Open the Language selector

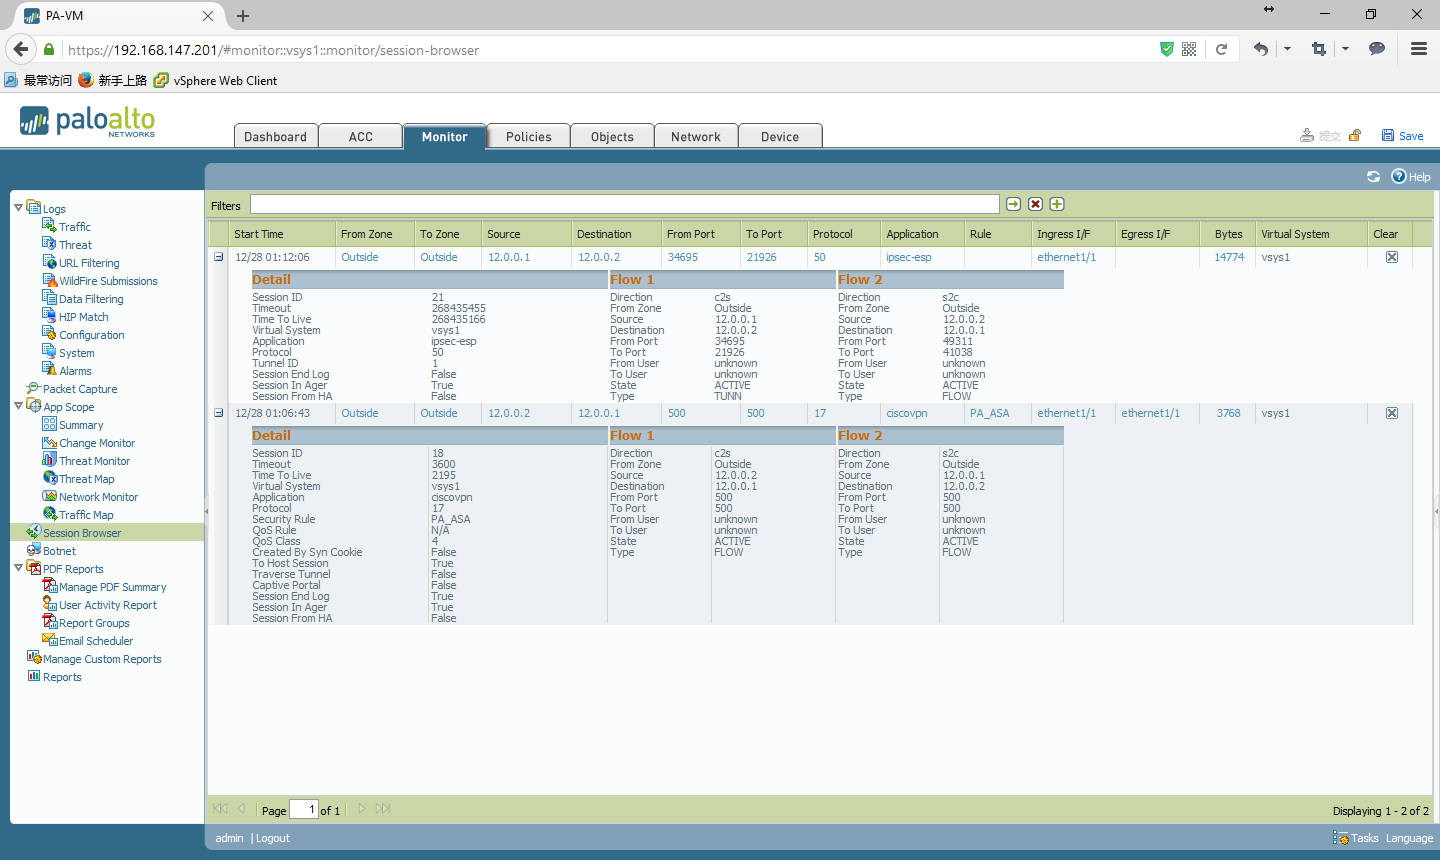point(1409,838)
